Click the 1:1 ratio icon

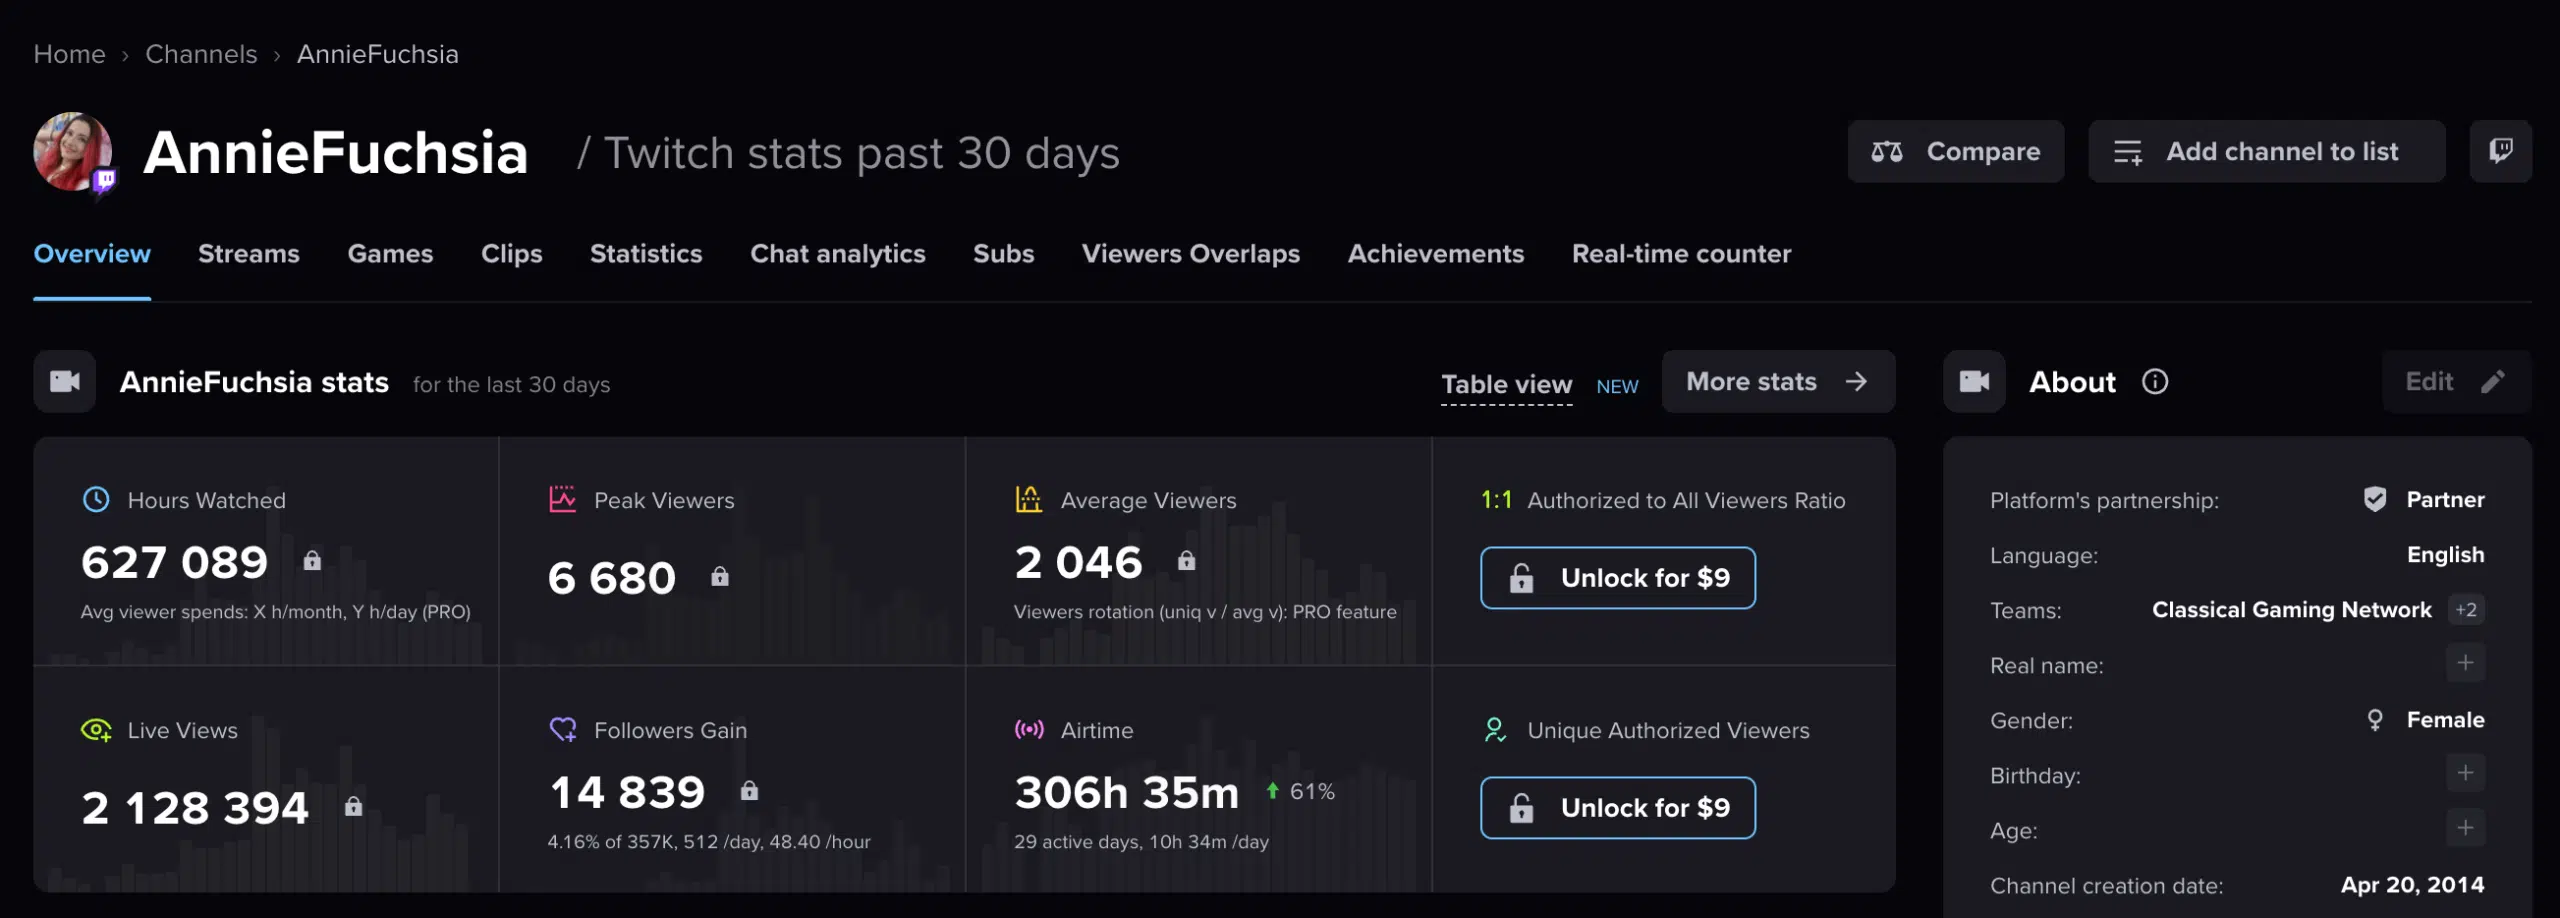[1496, 499]
